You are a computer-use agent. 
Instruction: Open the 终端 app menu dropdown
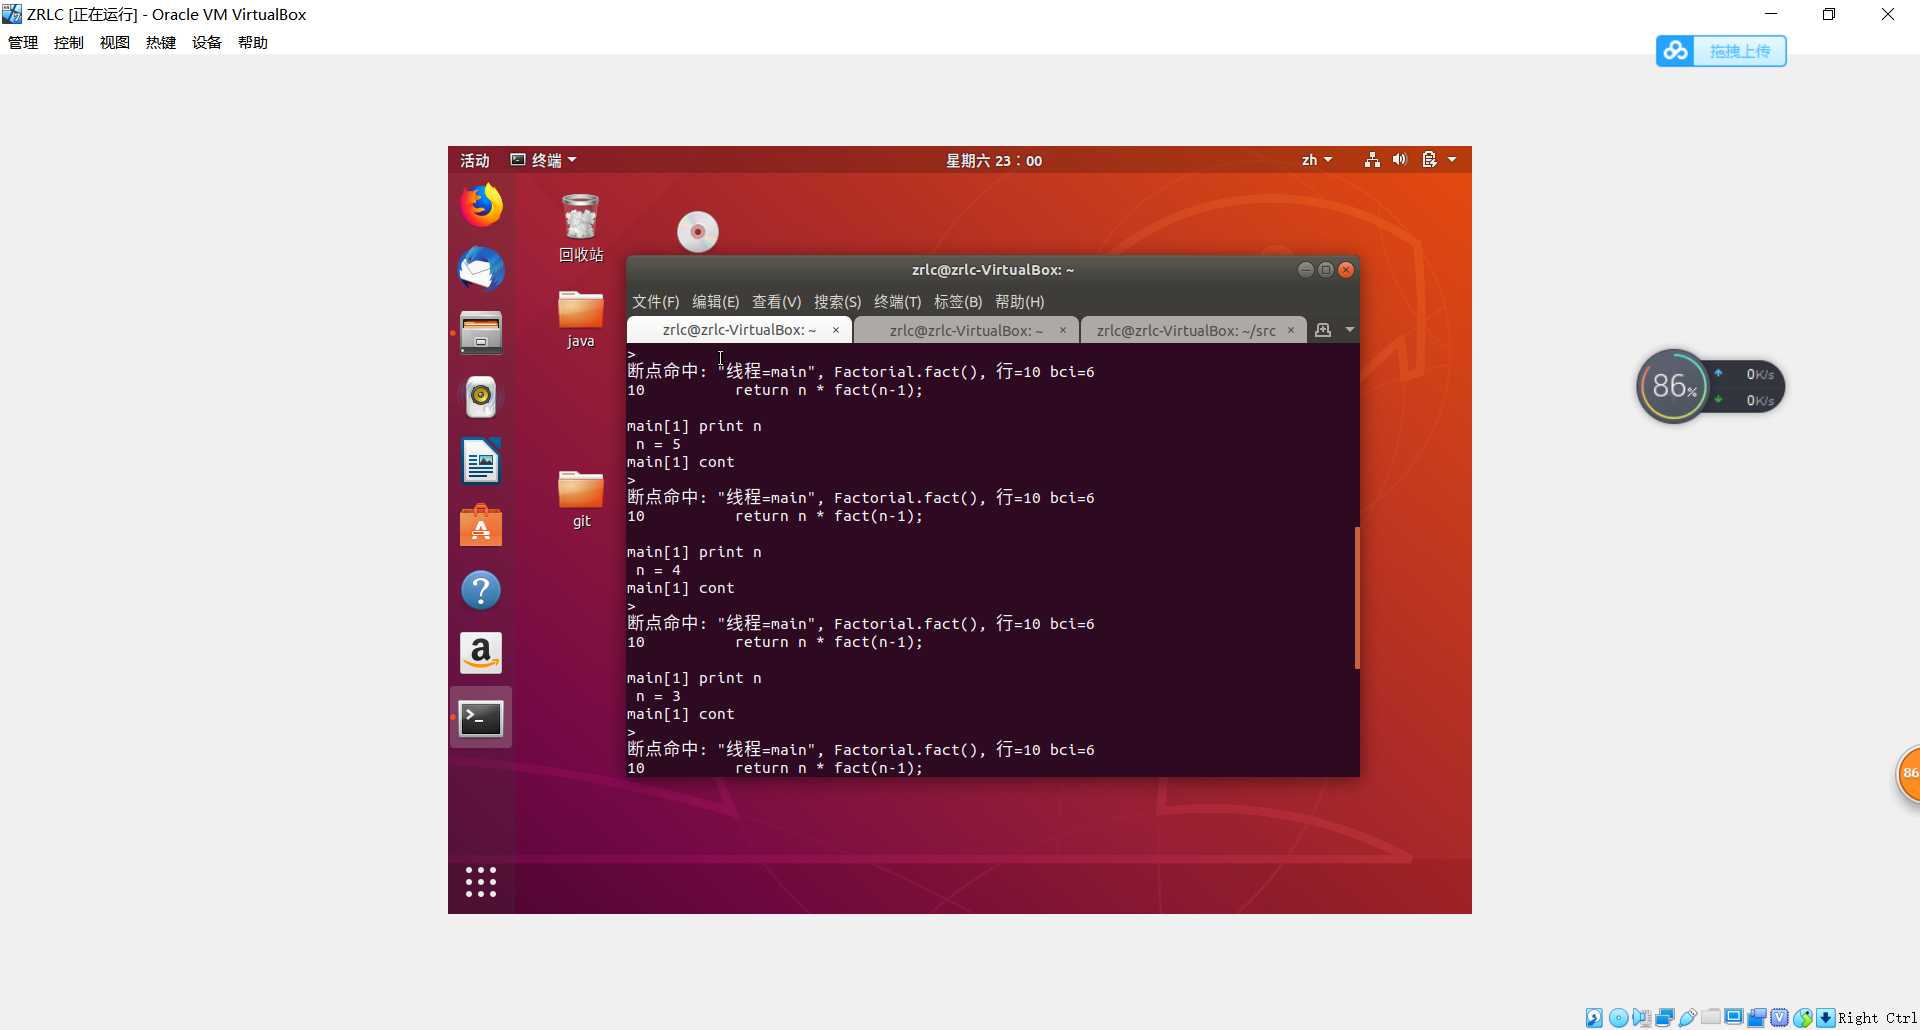click(544, 160)
